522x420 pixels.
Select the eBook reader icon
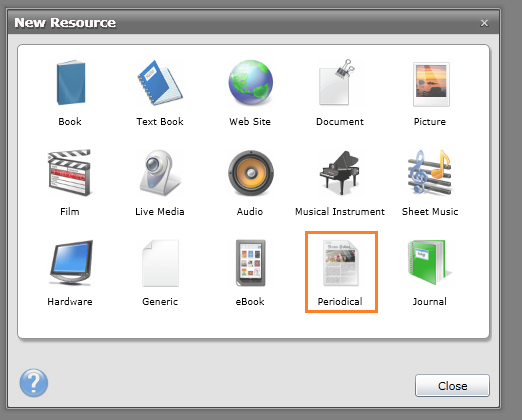pos(251,263)
